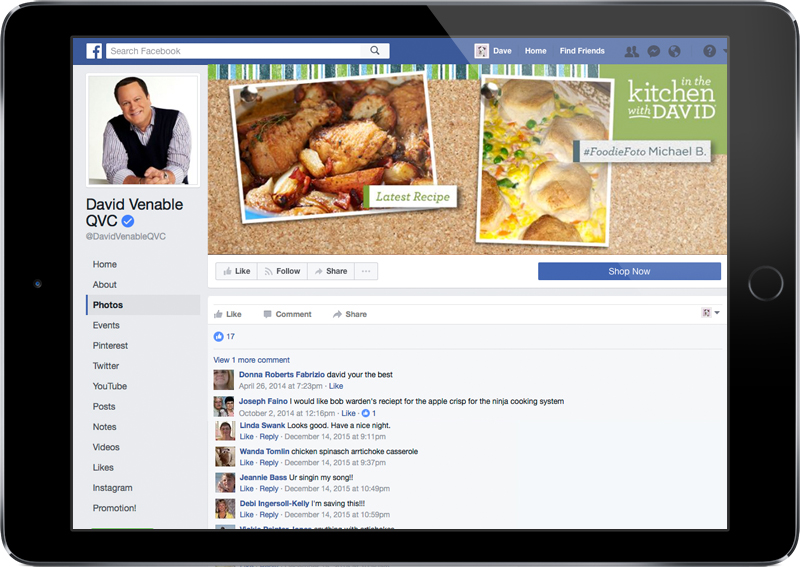
Task: Click David Venable's profile picture
Action: (143, 130)
